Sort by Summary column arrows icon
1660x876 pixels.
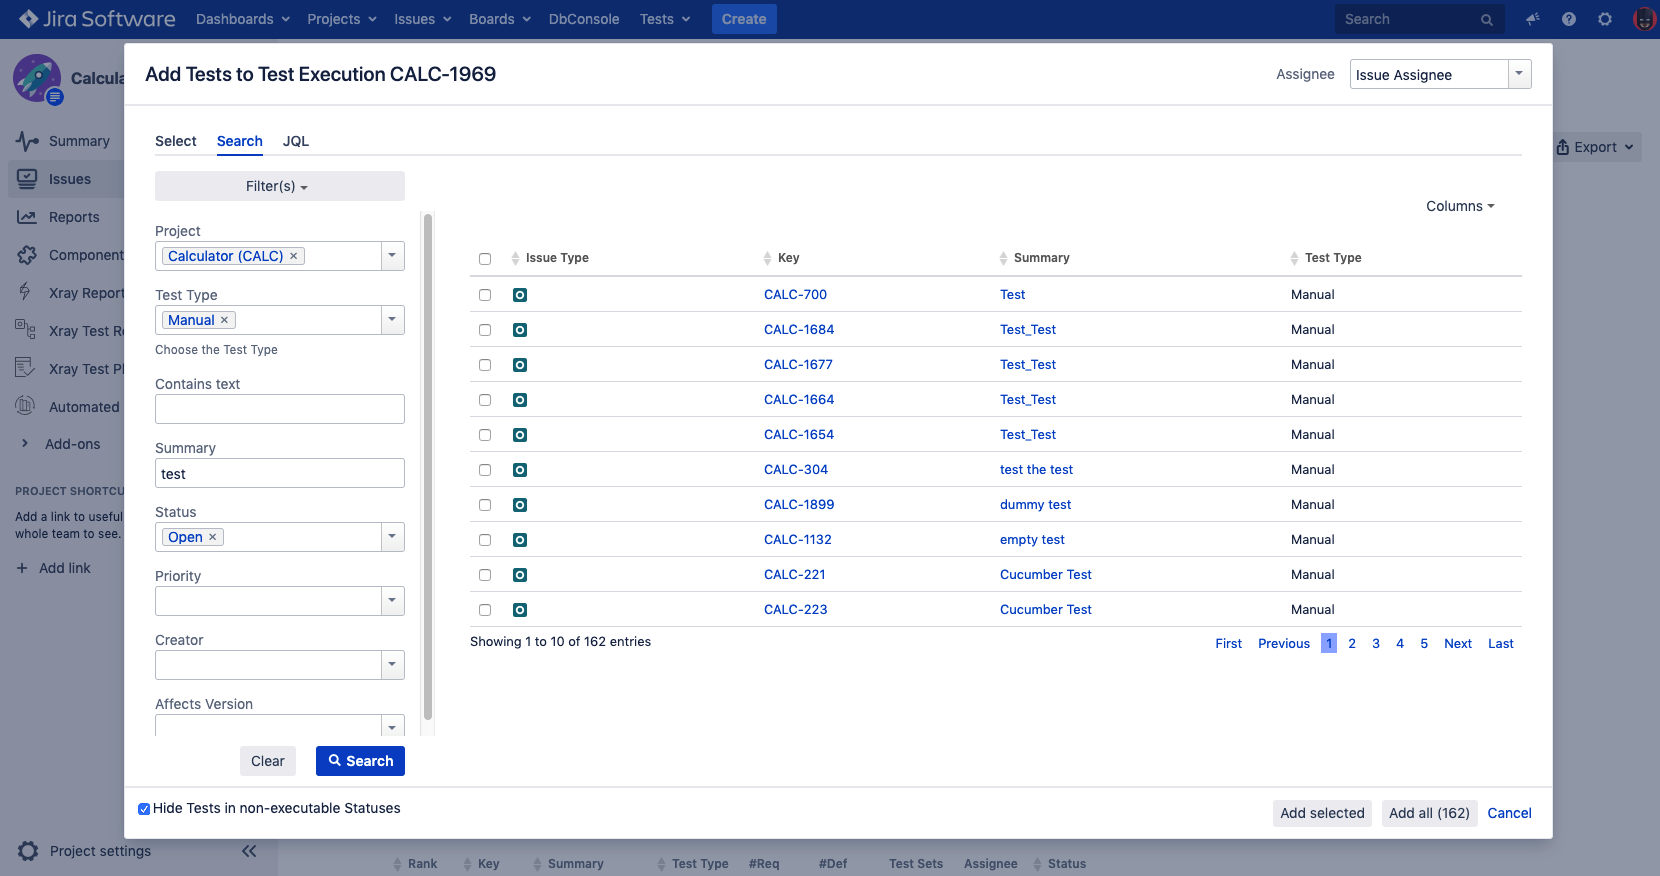click(1003, 258)
